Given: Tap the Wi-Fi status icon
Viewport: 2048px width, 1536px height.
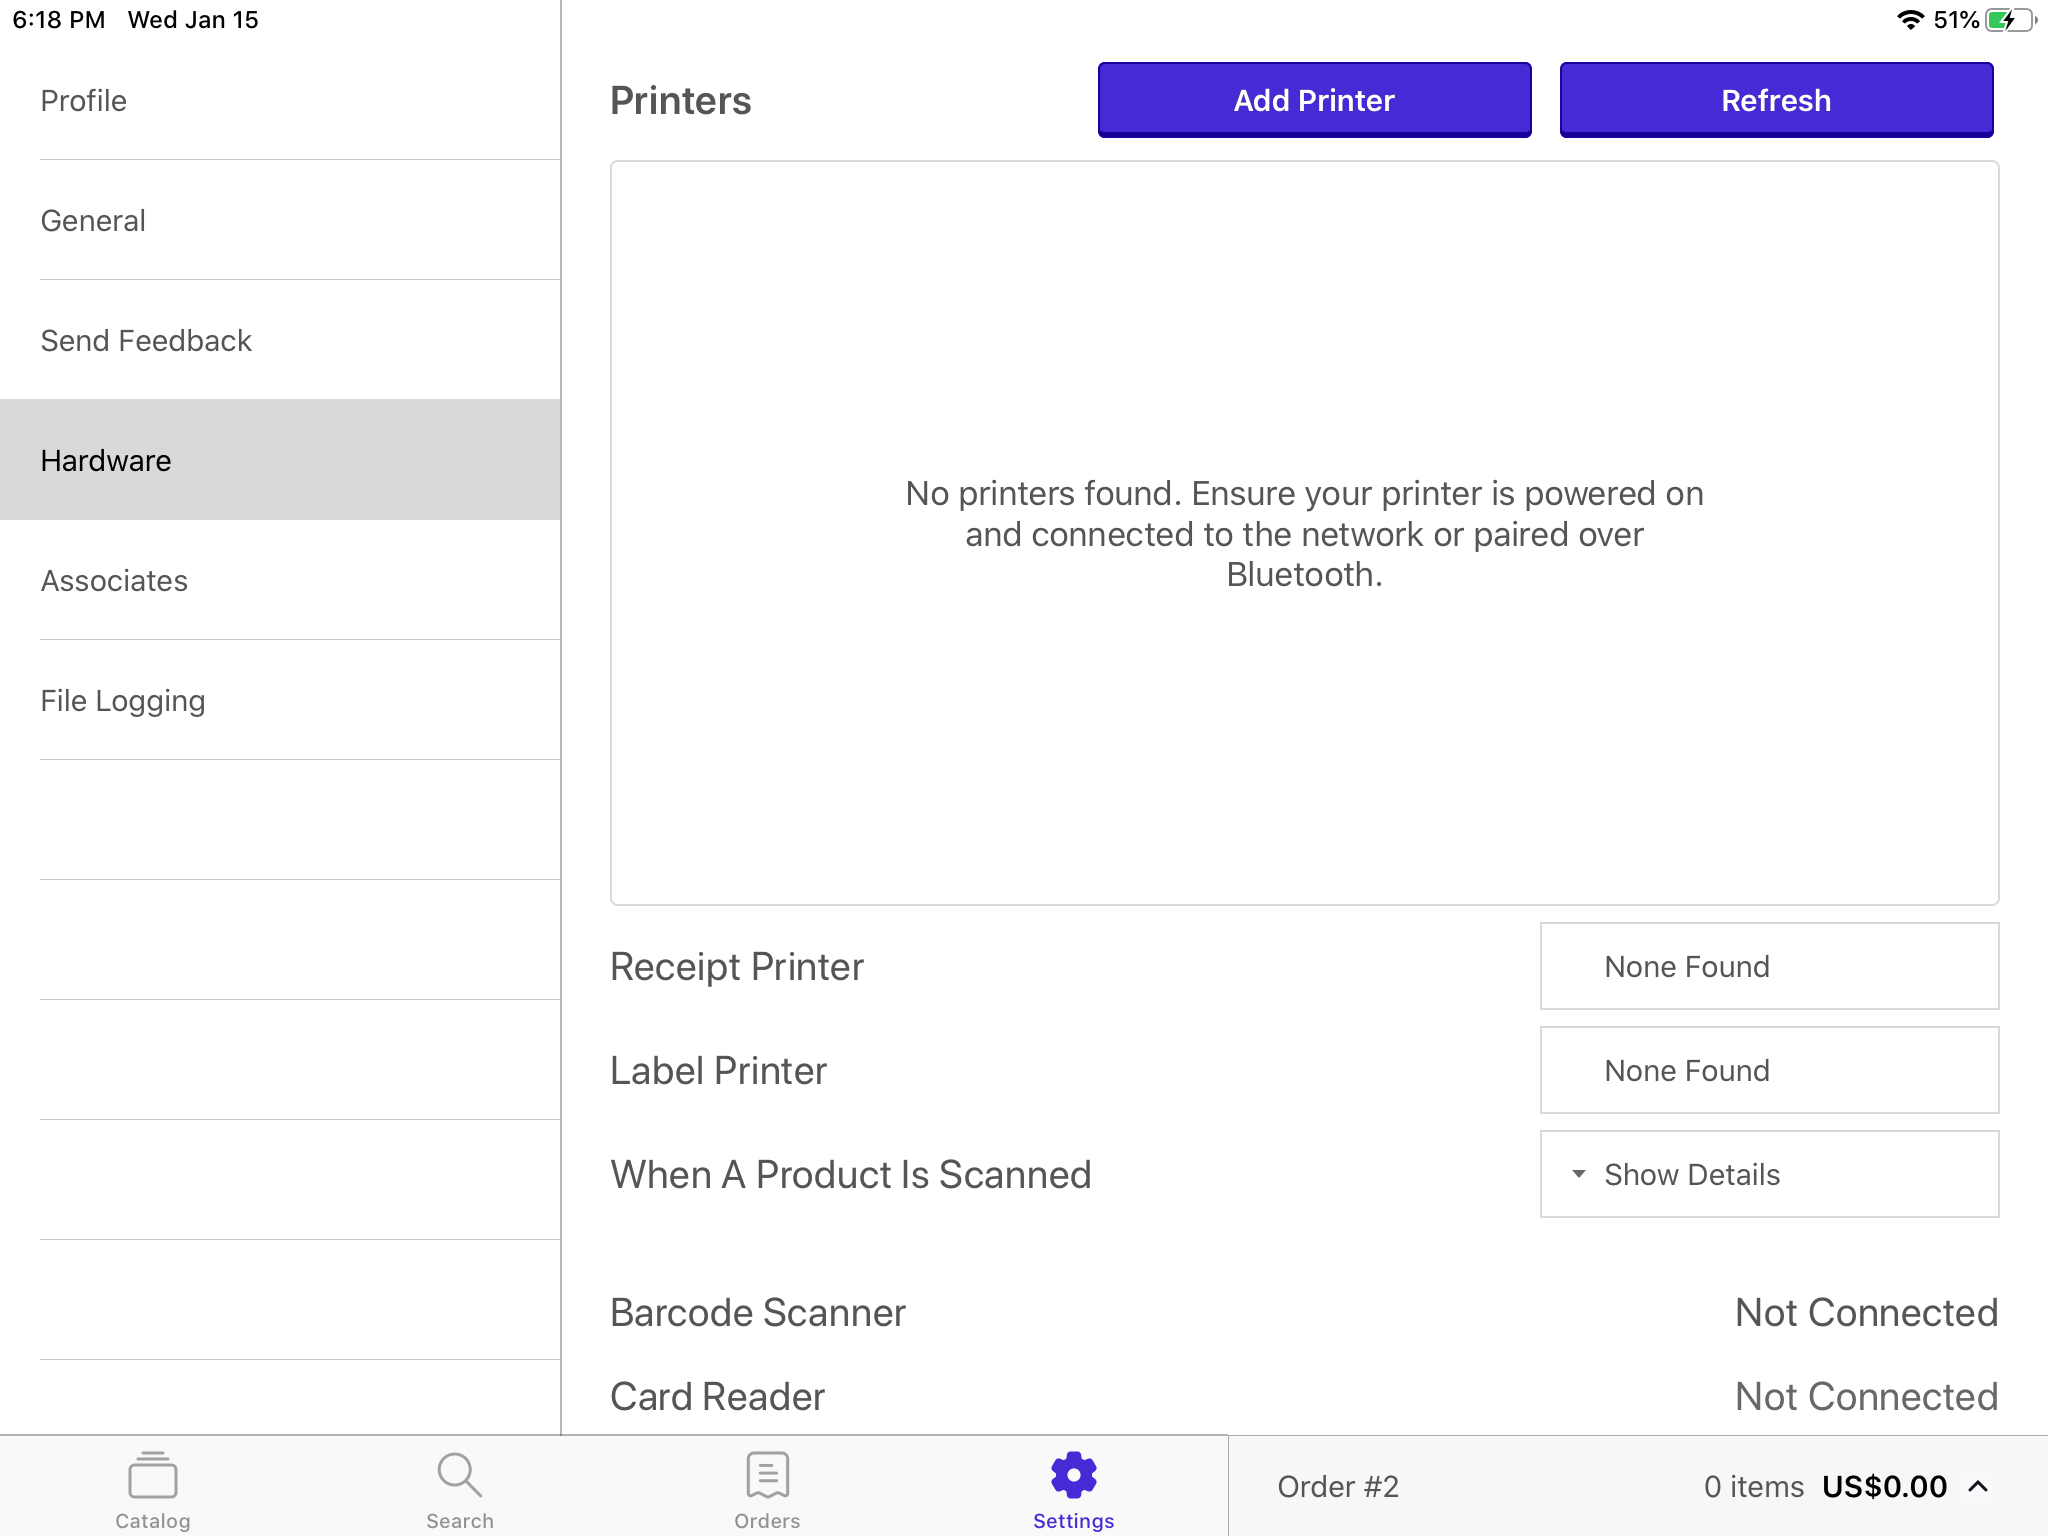Looking at the screenshot, I should point(1910,20).
